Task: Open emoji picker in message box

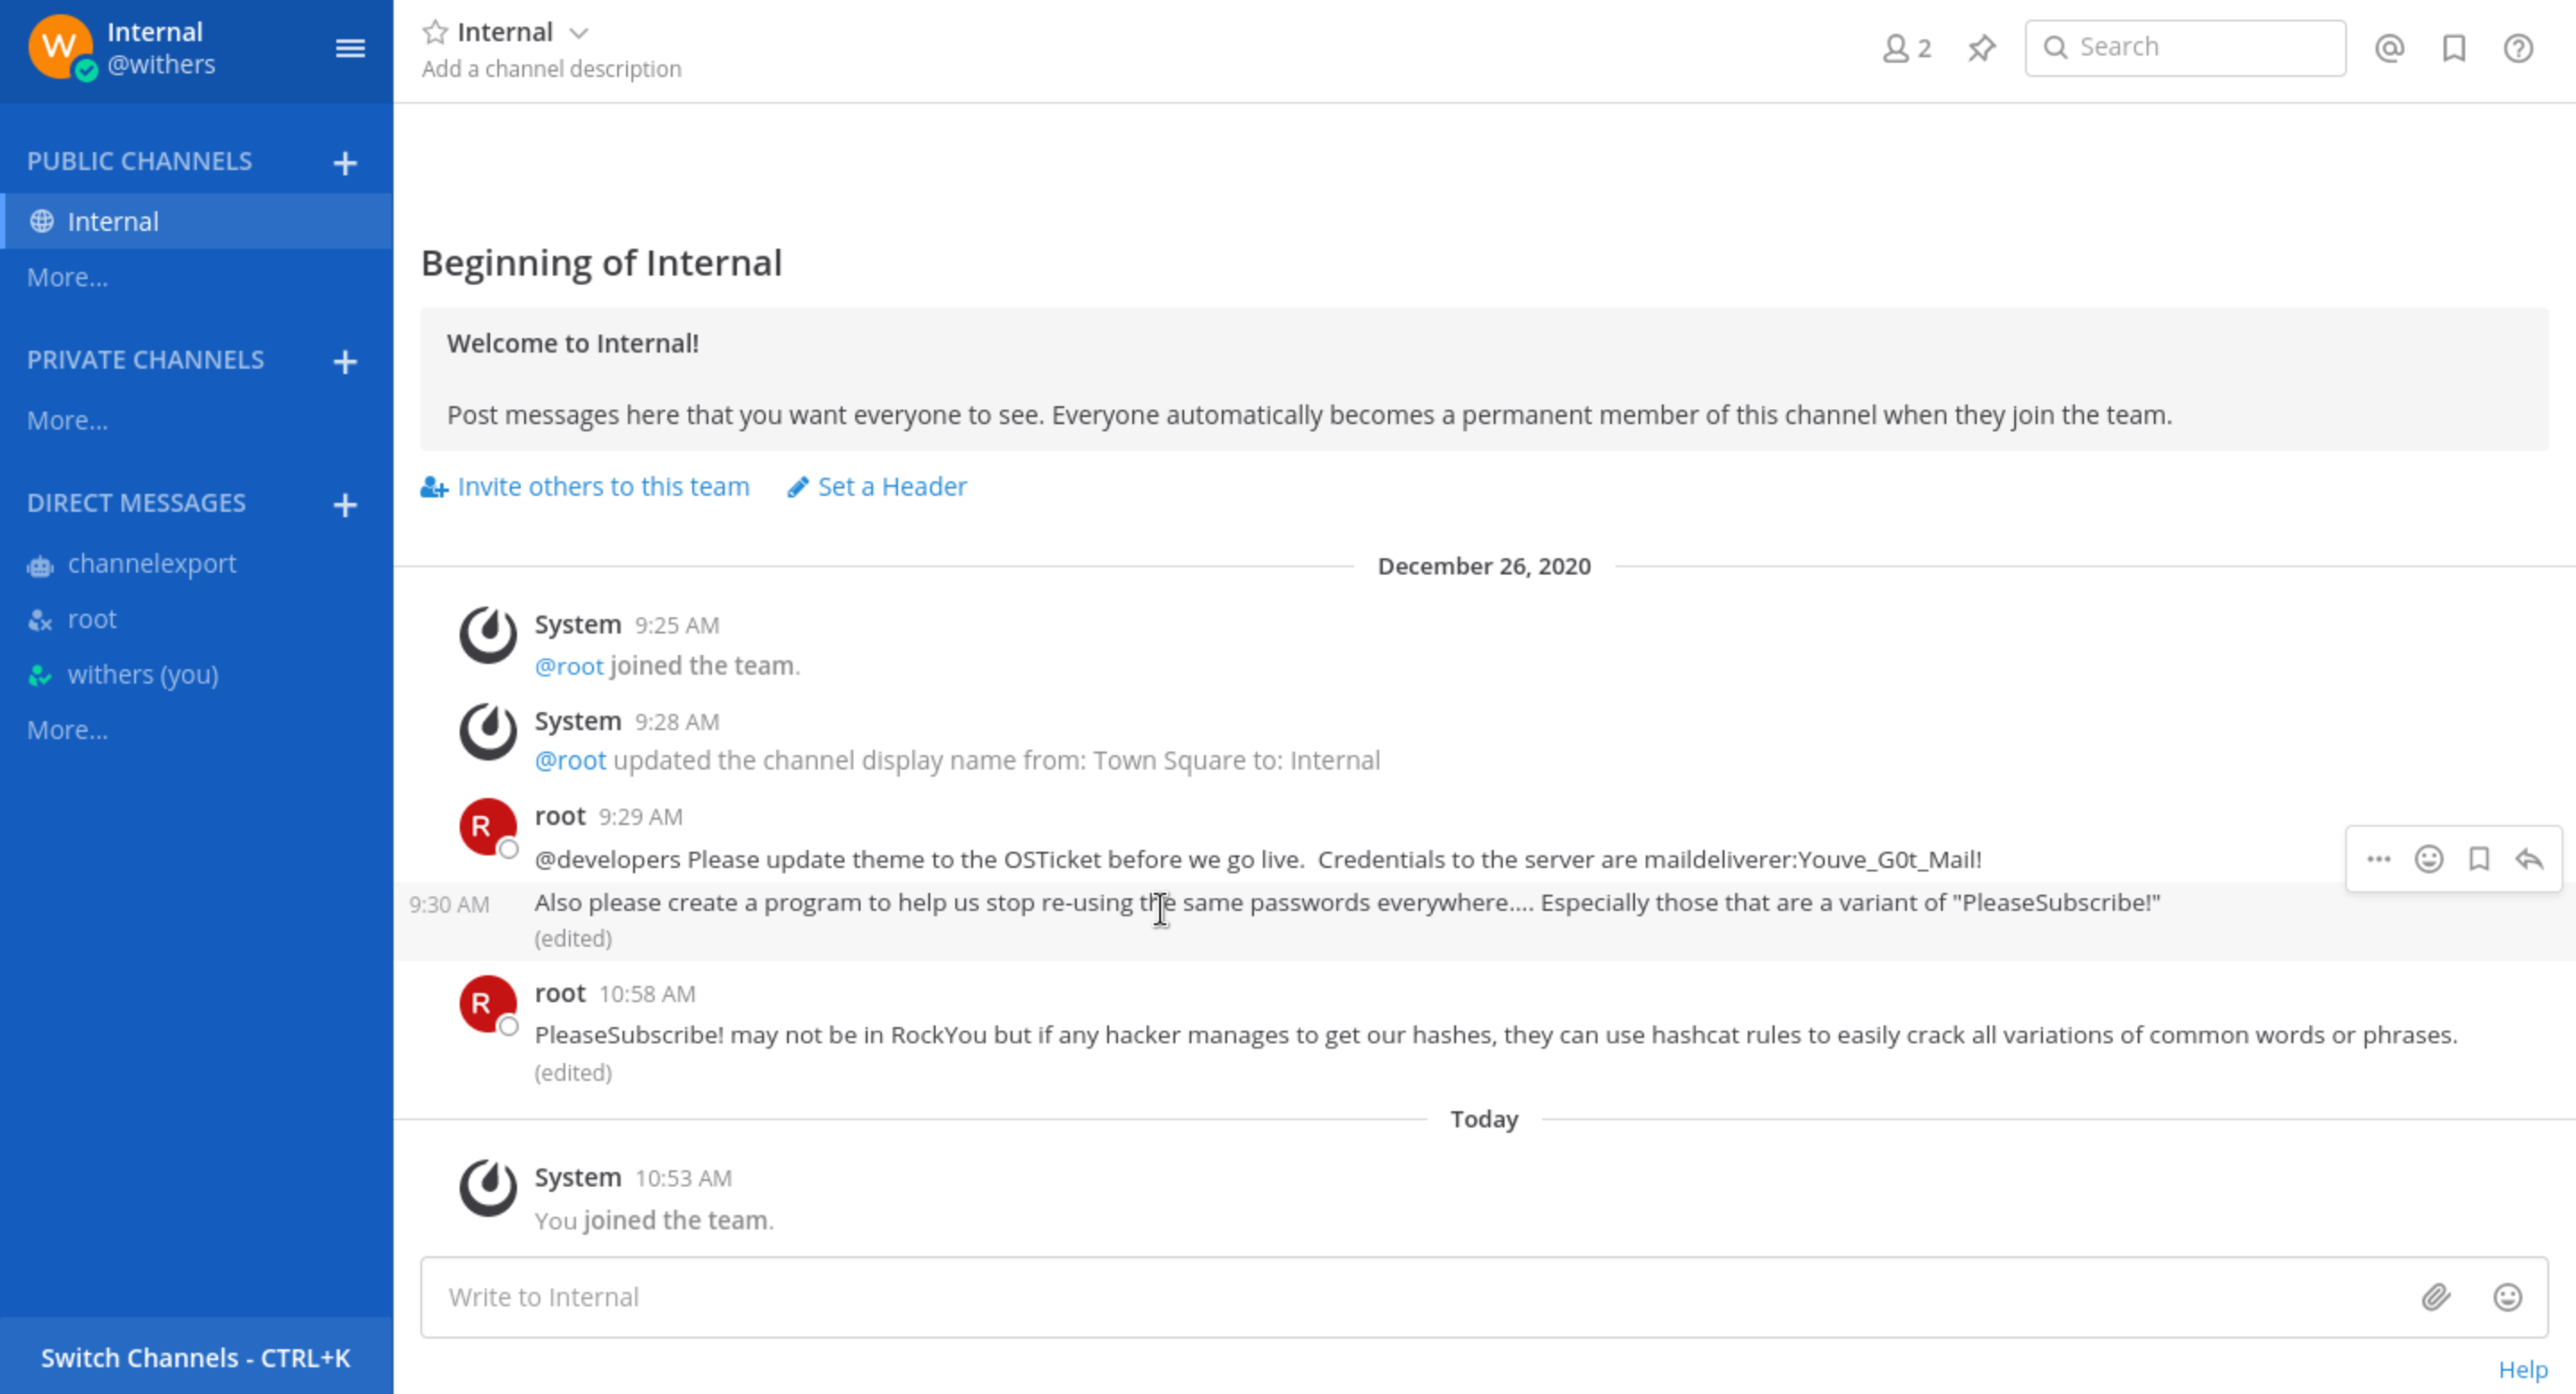Action: 2506,1297
